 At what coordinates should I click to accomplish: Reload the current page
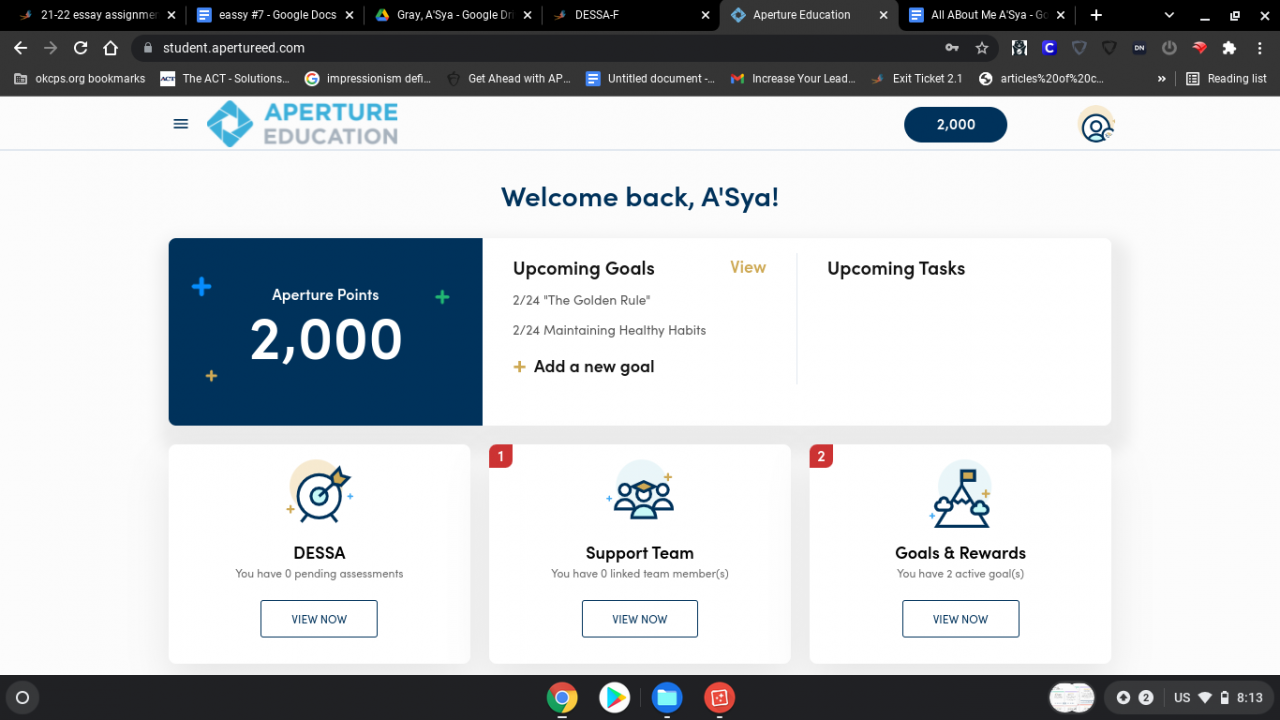coord(81,48)
